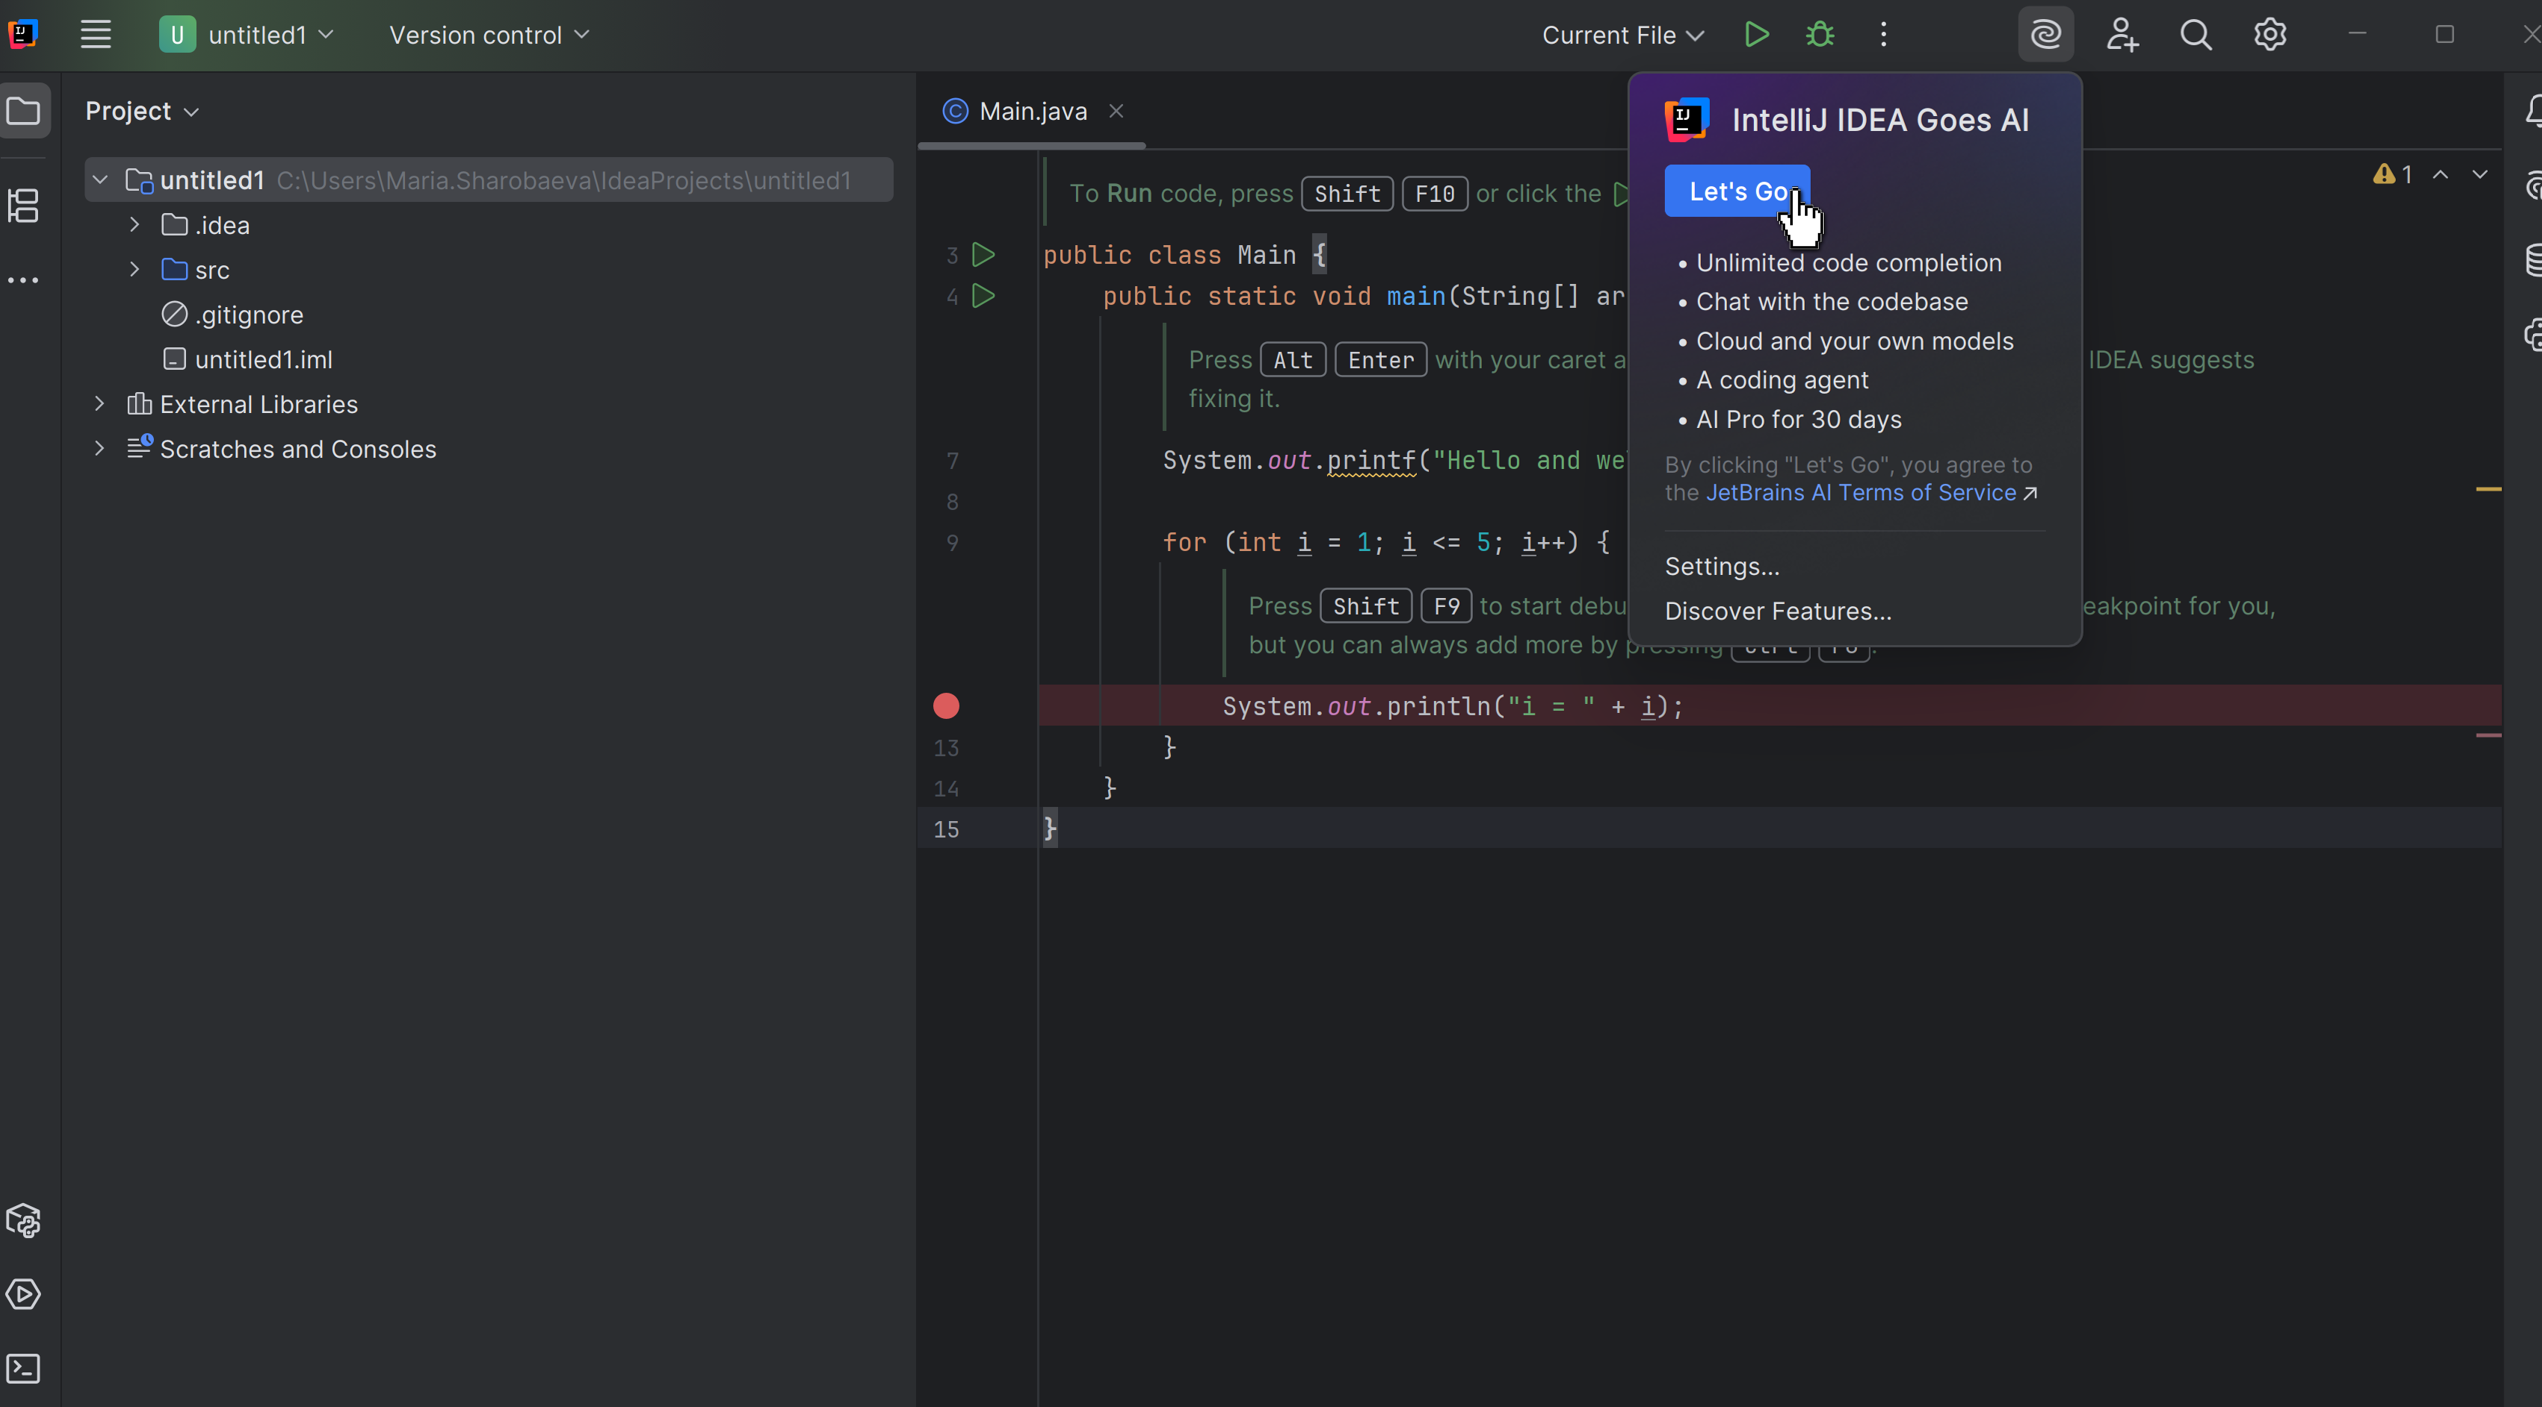Click the yellow warning stripe marker

(2488, 489)
